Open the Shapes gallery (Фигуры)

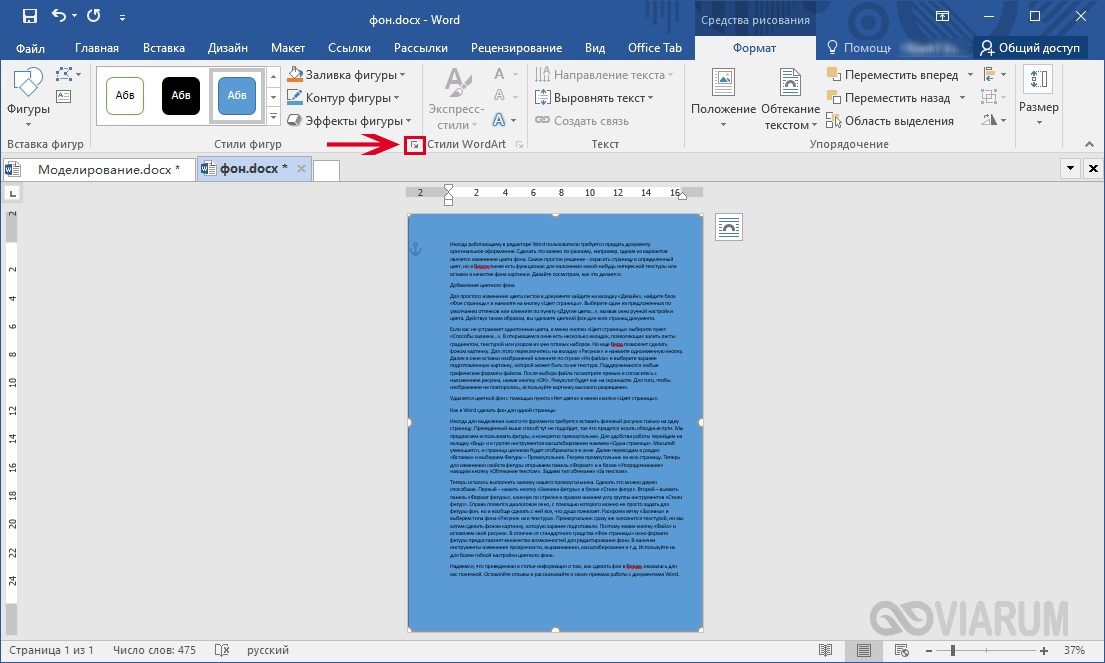pyautogui.click(x=28, y=92)
